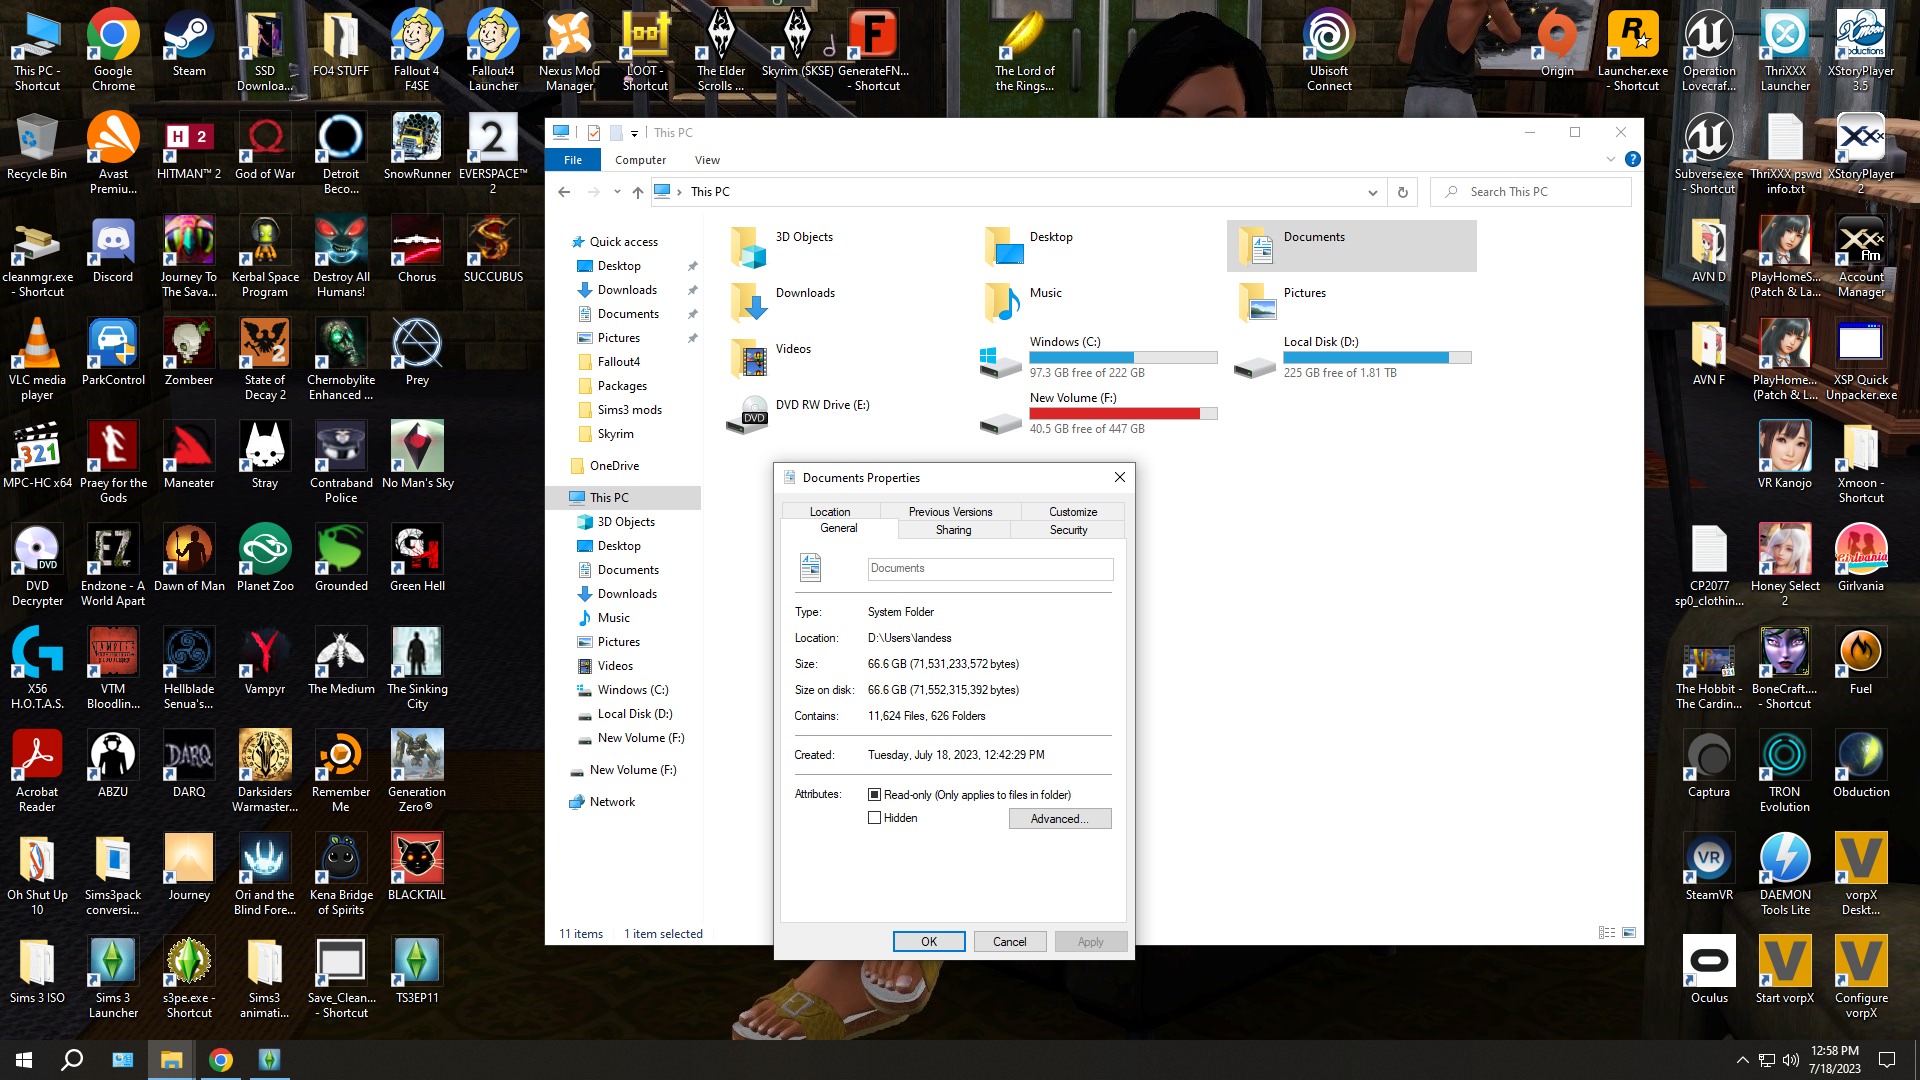This screenshot has height=1080, width=1920.
Task: Select the Ubisoft Connect desktop icon
Action: pyautogui.click(x=1329, y=50)
